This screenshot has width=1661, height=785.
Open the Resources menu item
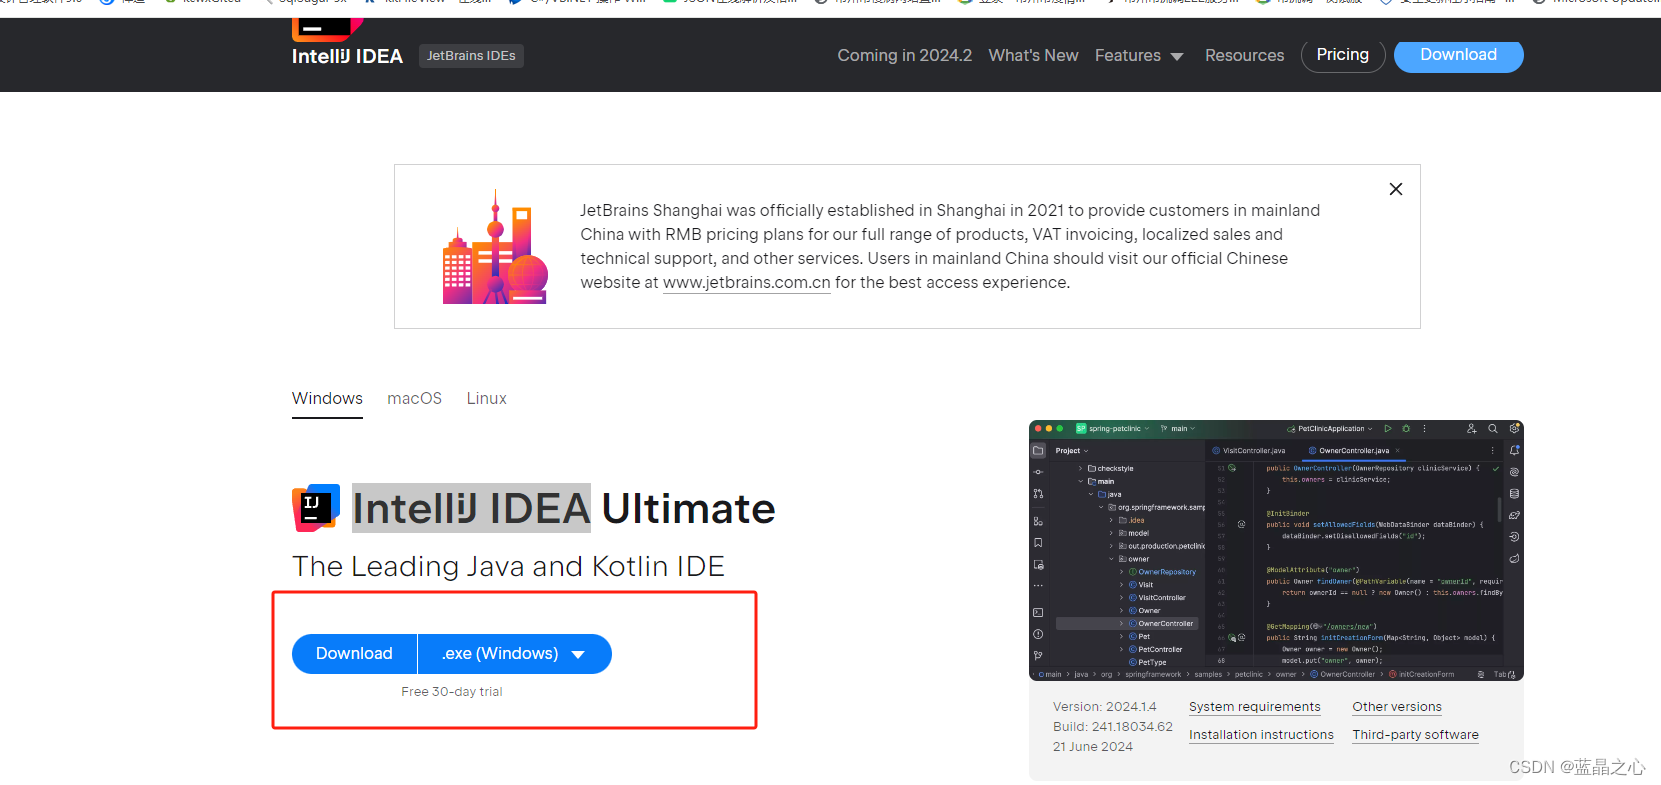click(x=1244, y=56)
